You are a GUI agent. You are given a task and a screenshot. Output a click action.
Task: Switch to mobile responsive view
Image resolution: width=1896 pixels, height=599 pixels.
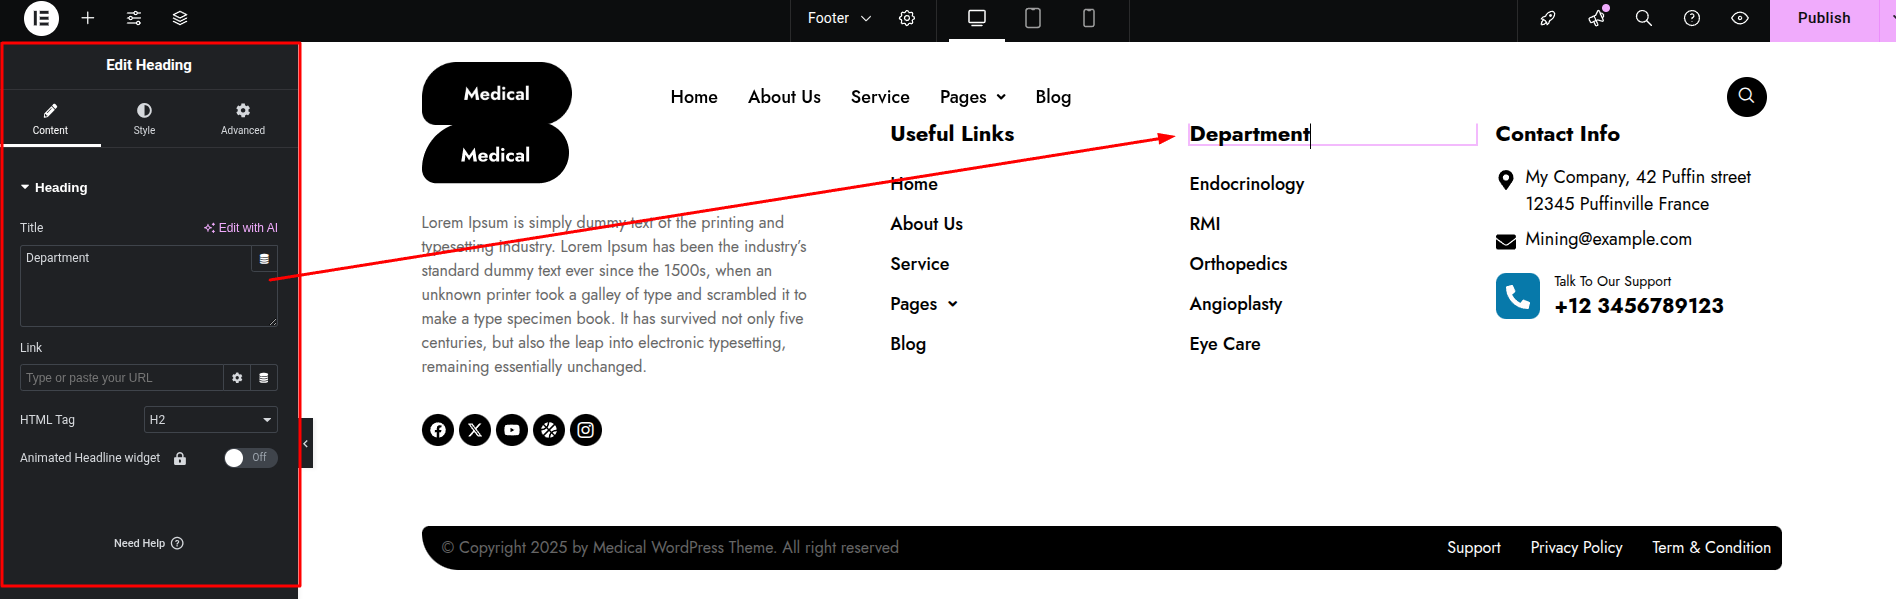[1089, 18]
